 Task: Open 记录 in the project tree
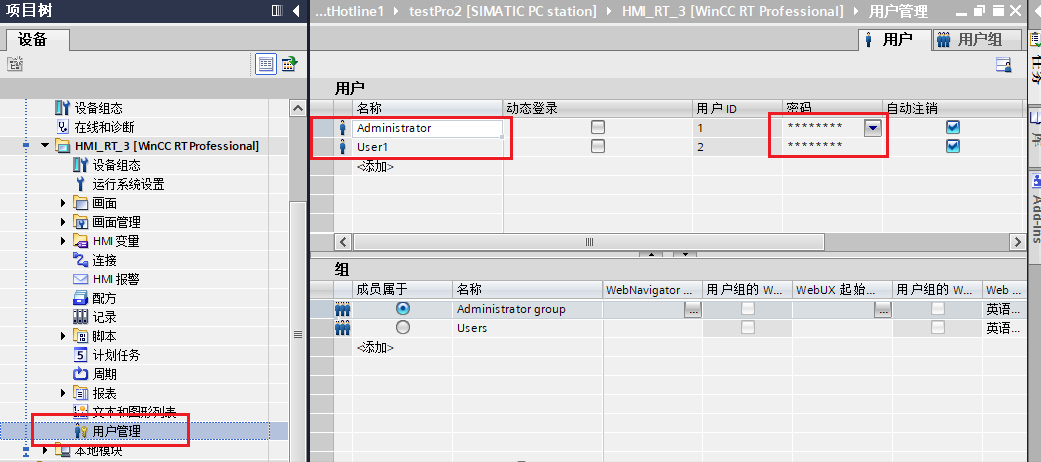[x=104, y=317]
